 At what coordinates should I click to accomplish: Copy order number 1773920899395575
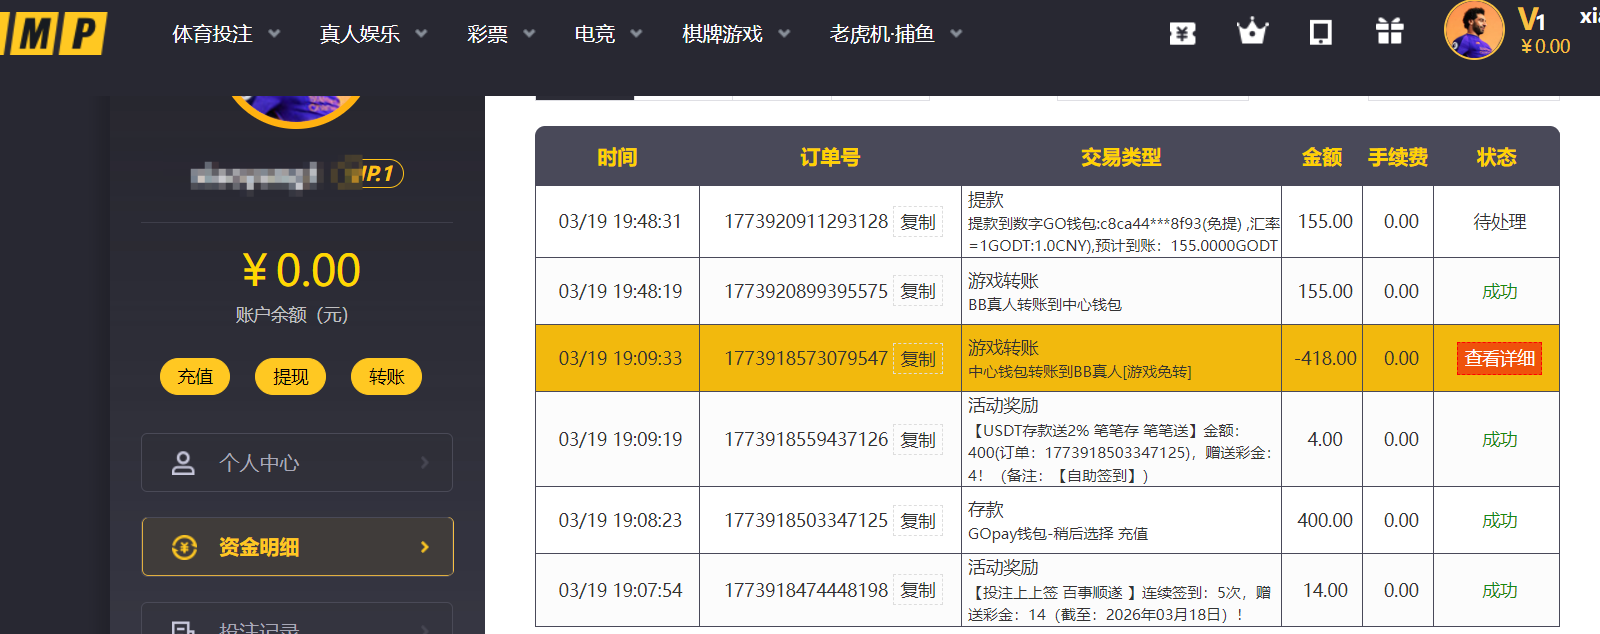coord(918,291)
